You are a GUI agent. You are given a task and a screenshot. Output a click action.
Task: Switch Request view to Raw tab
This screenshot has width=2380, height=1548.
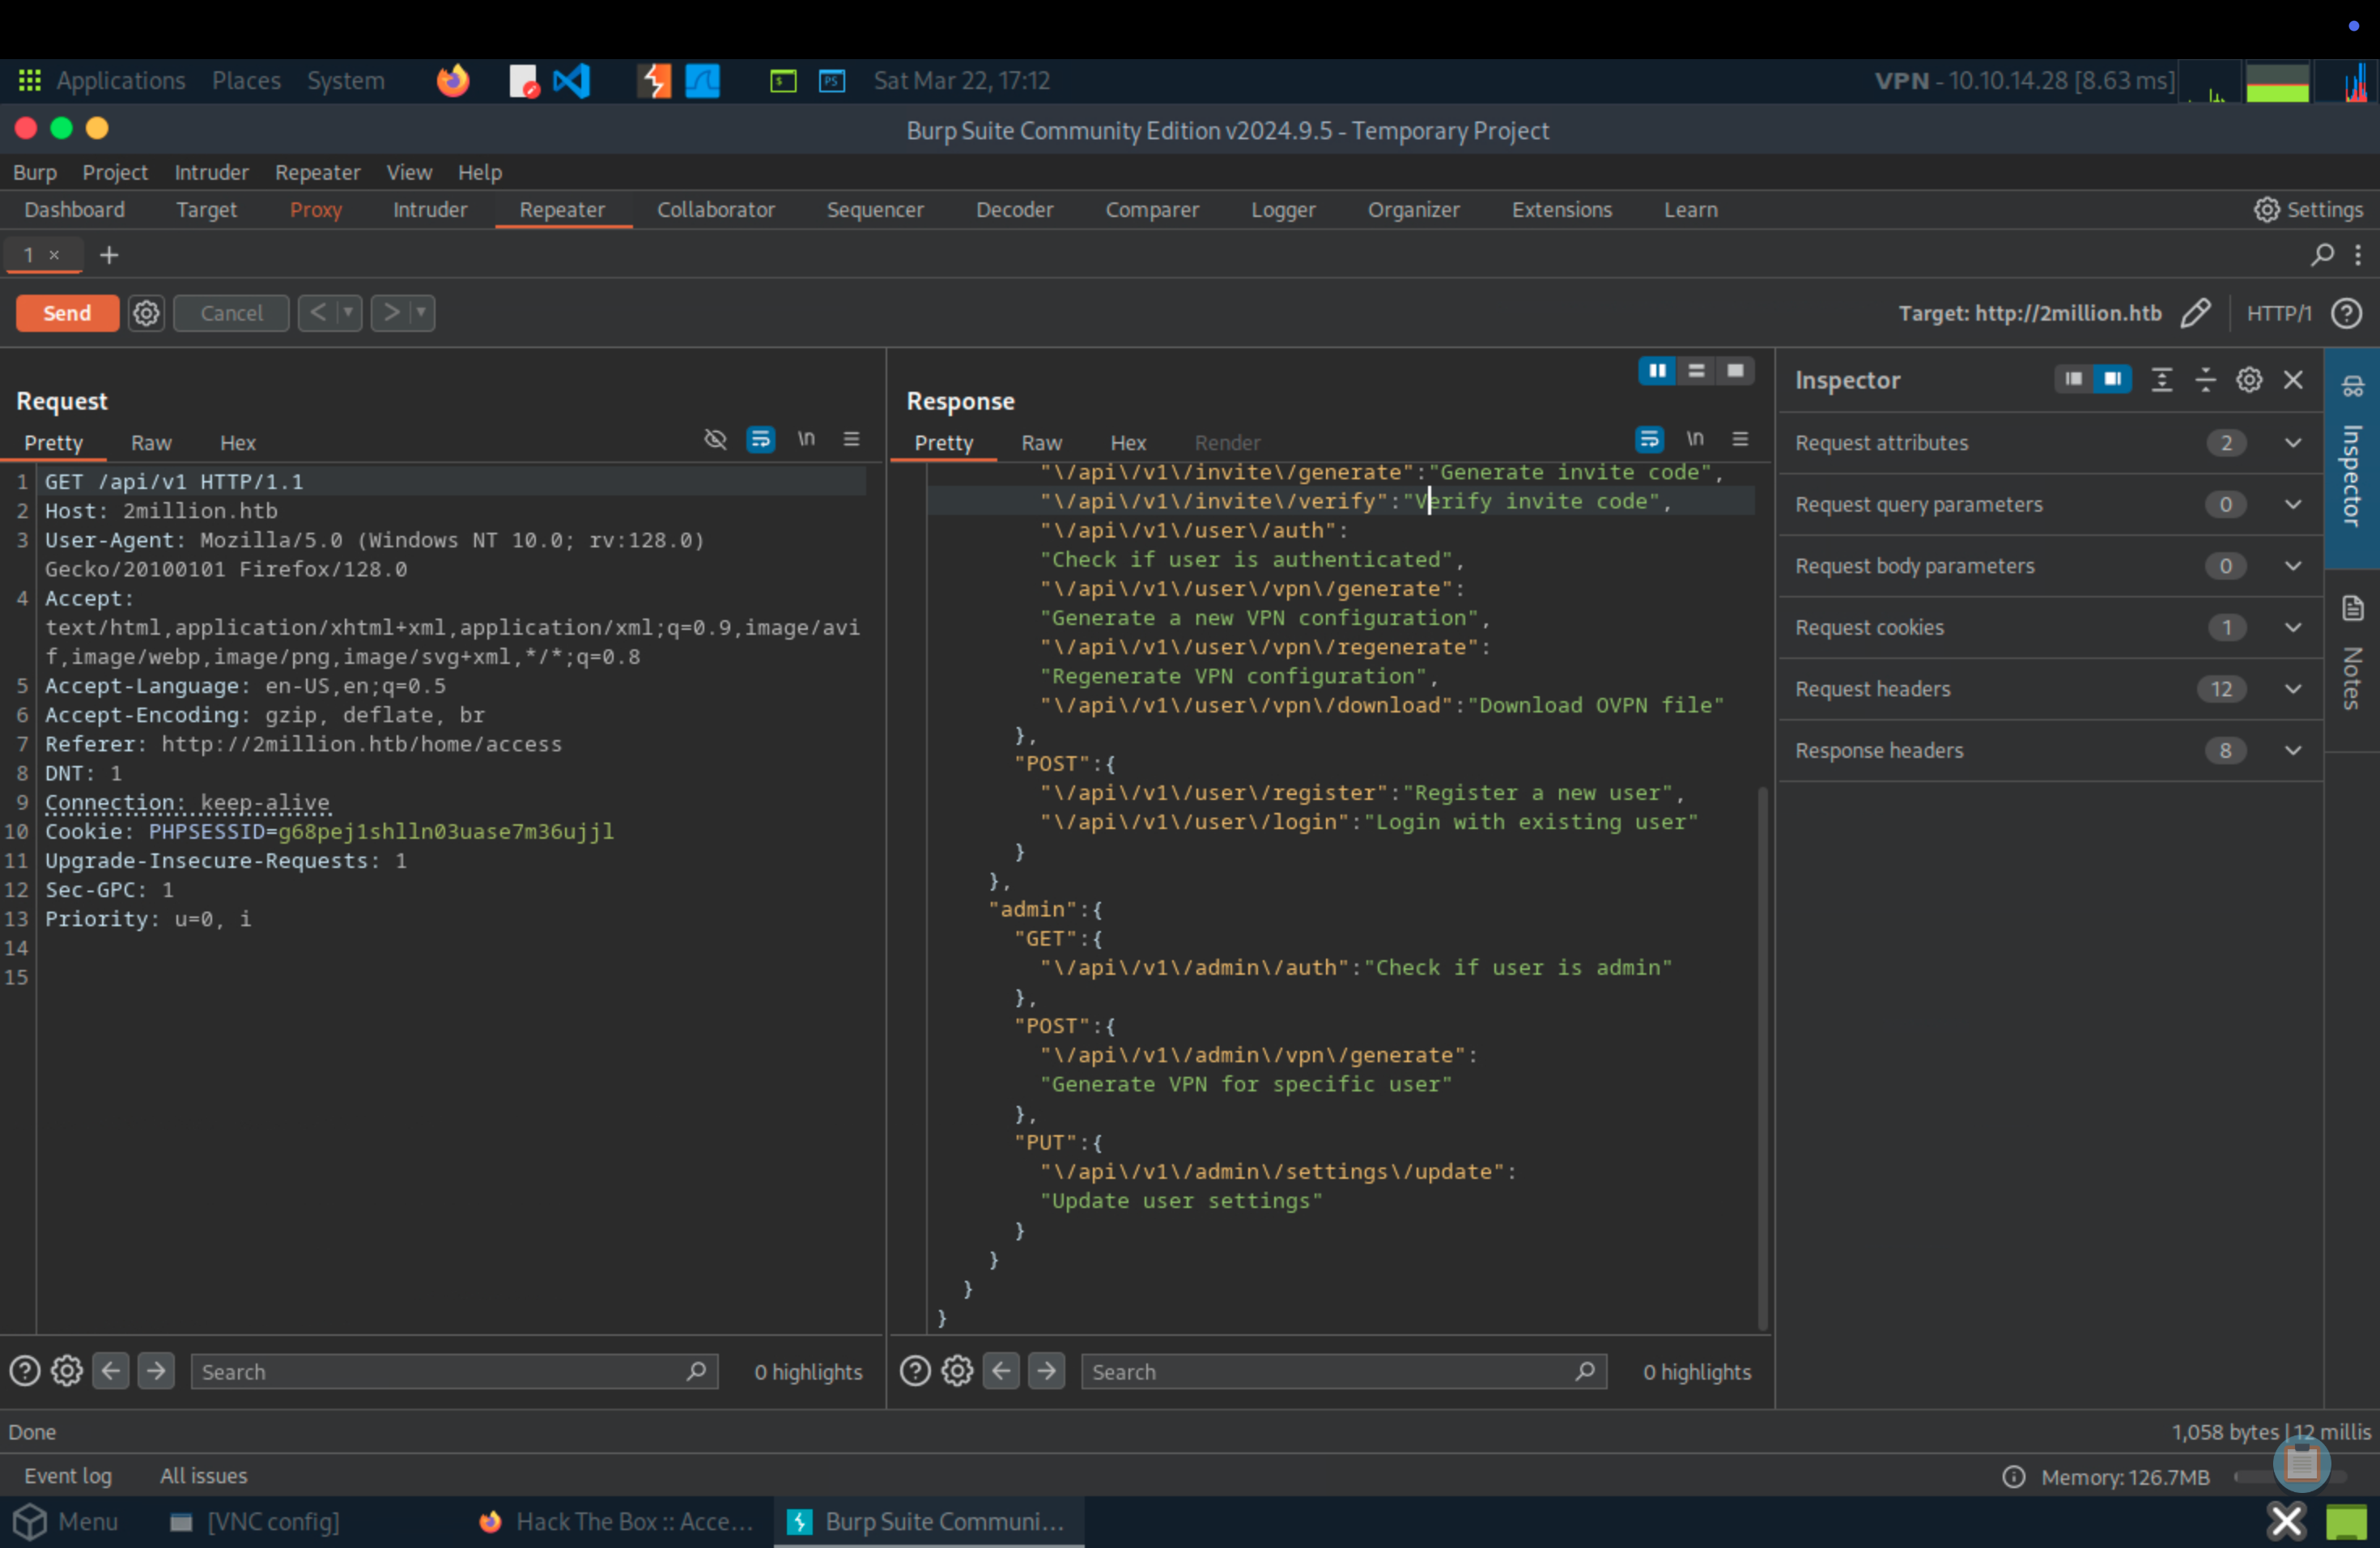coord(151,443)
